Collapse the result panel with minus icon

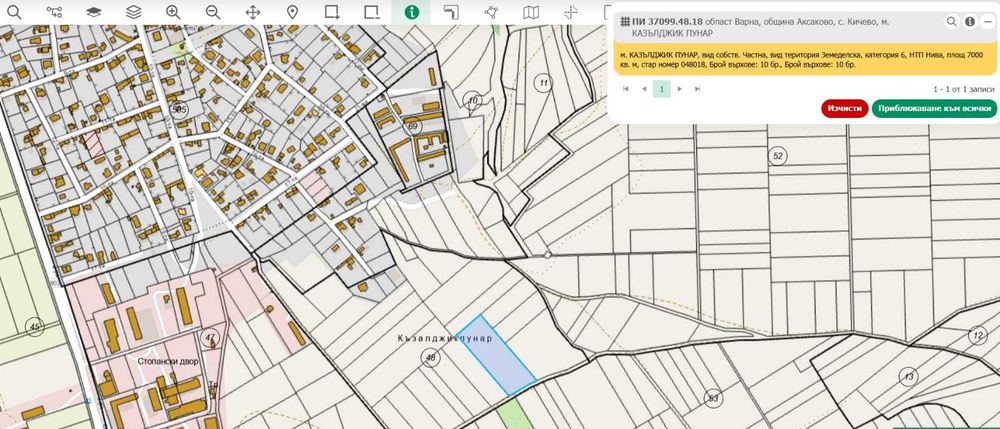tap(988, 22)
